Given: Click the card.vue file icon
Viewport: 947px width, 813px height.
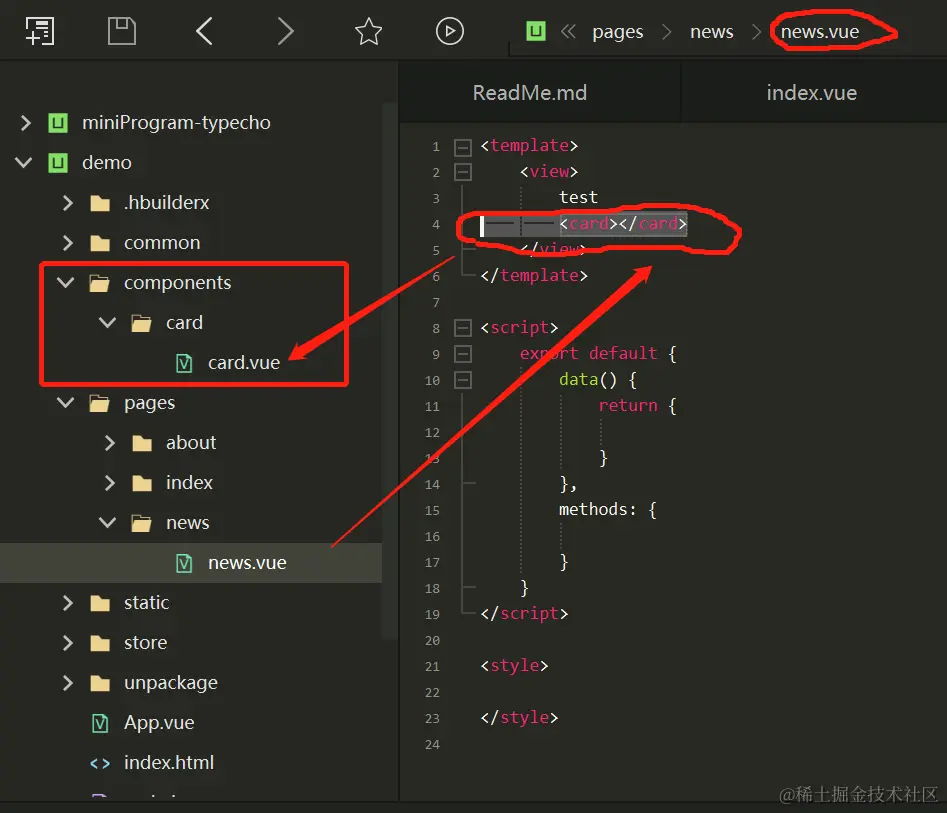Looking at the screenshot, I should (x=184, y=363).
